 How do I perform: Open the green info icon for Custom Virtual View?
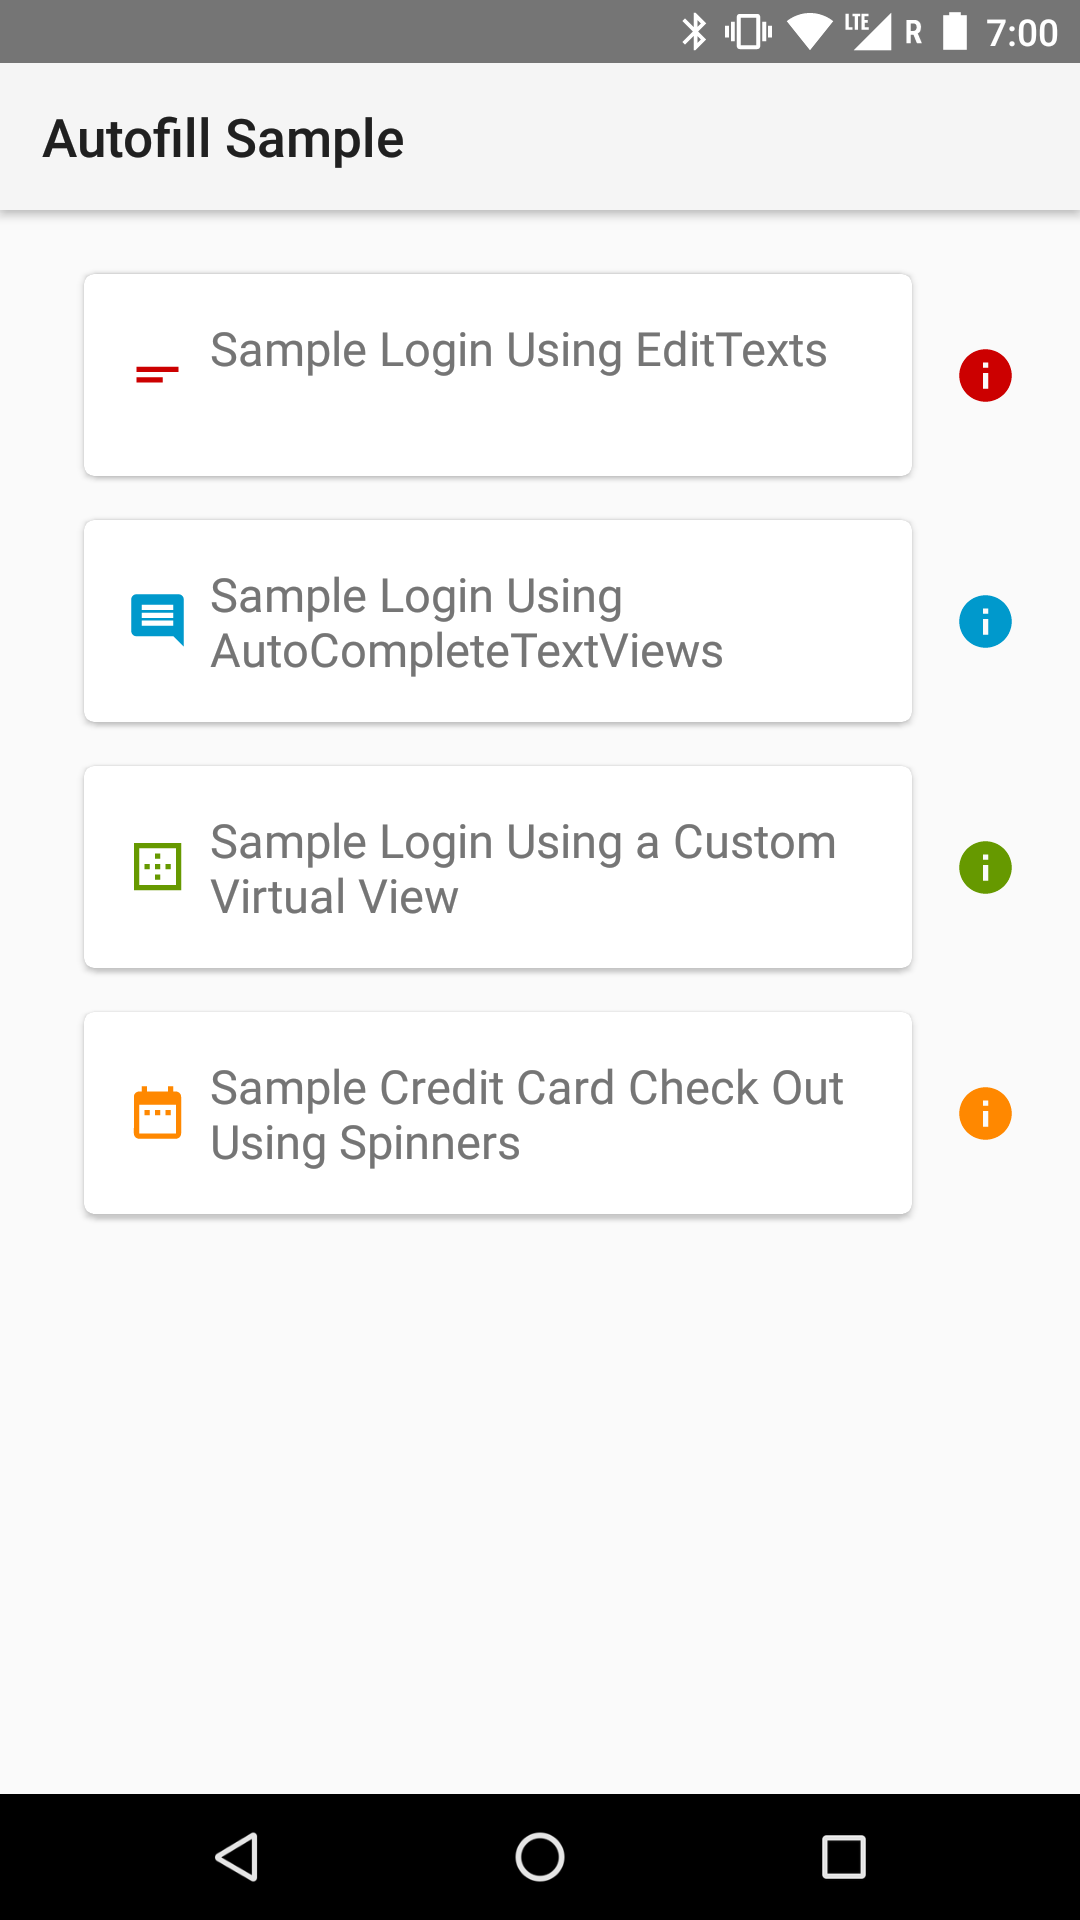click(x=985, y=867)
